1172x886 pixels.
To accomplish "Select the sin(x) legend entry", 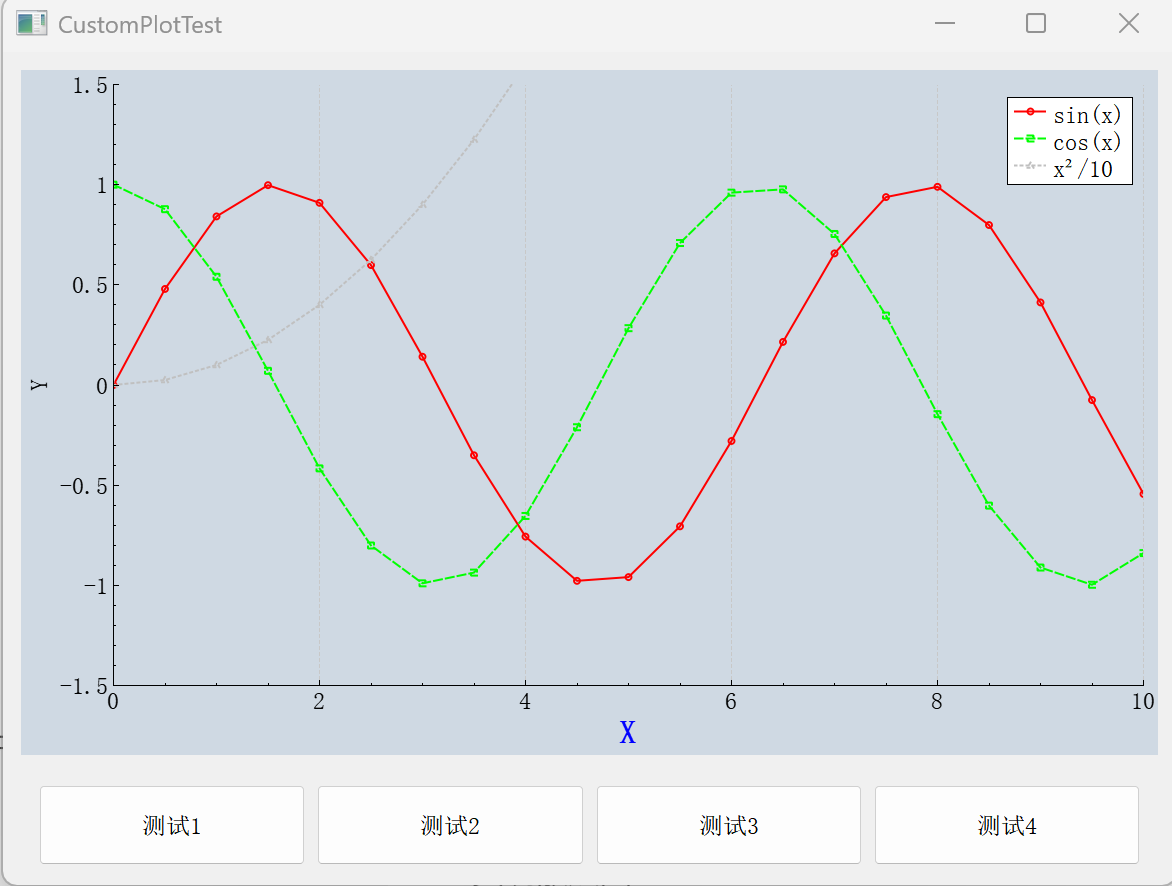I will tap(1069, 114).
